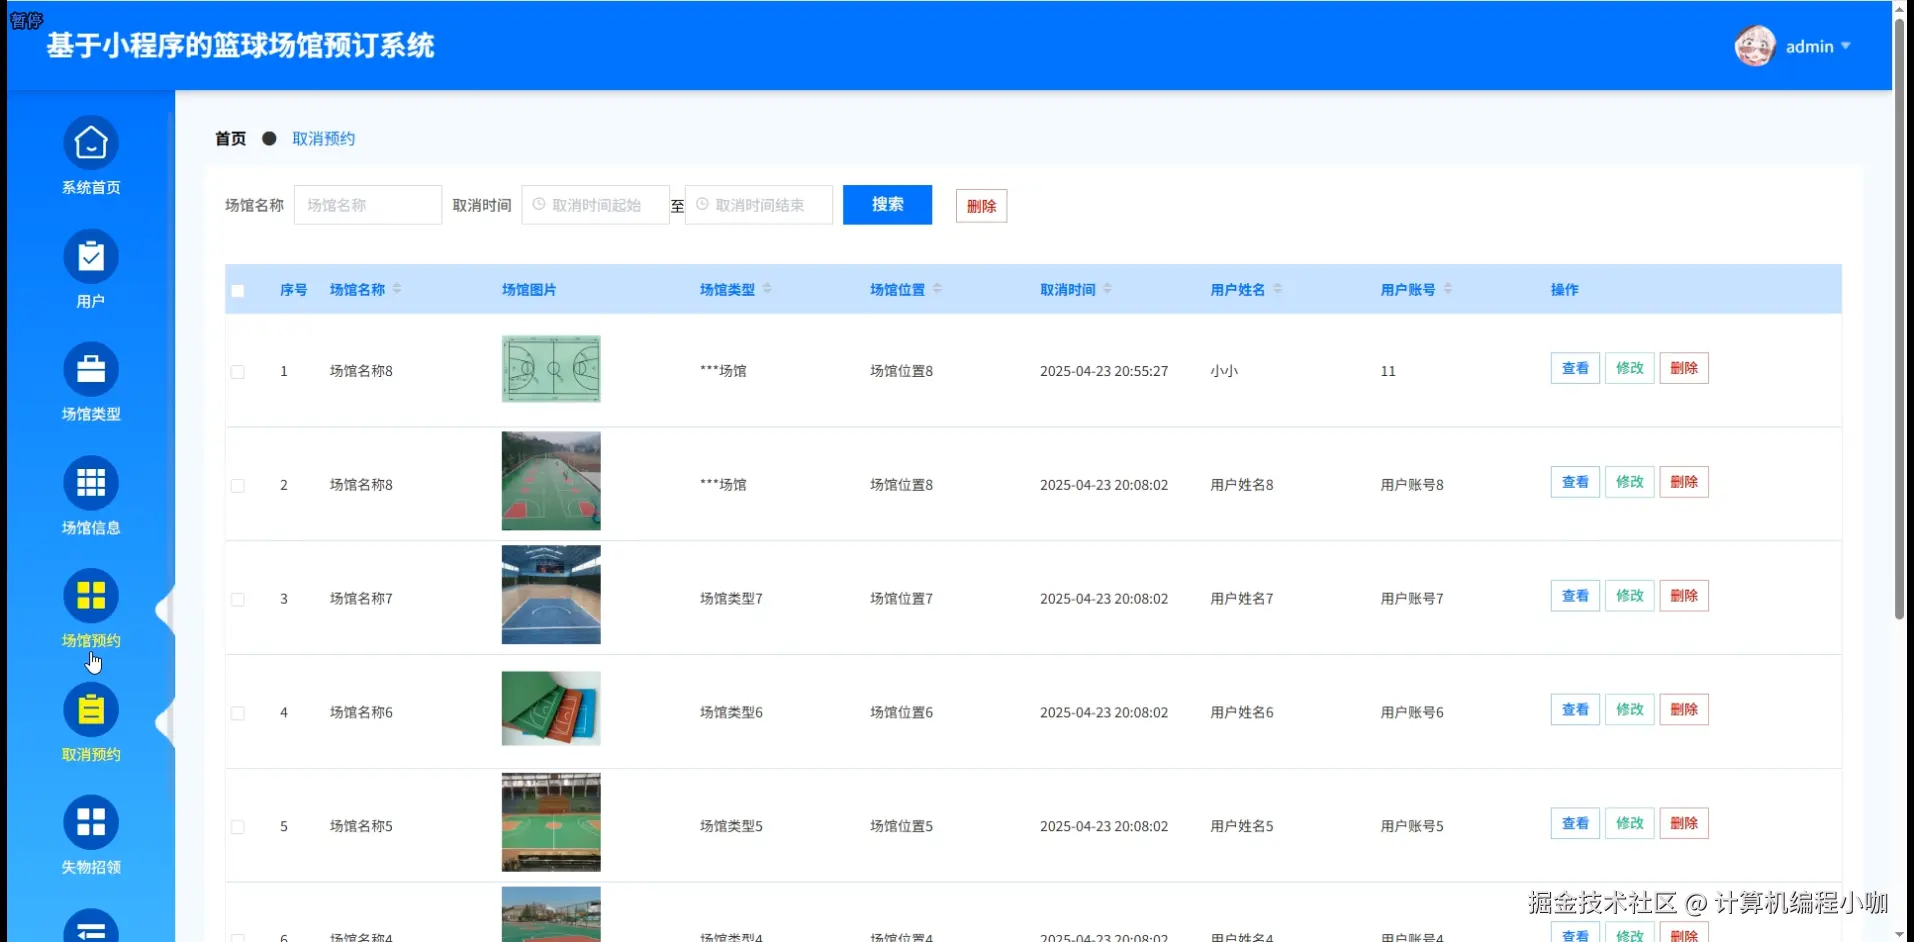This screenshot has height=942, width=1914.
Task: Delete row 1 with 删除 button
Action: pyautogui.click(x=1684, y=368)
